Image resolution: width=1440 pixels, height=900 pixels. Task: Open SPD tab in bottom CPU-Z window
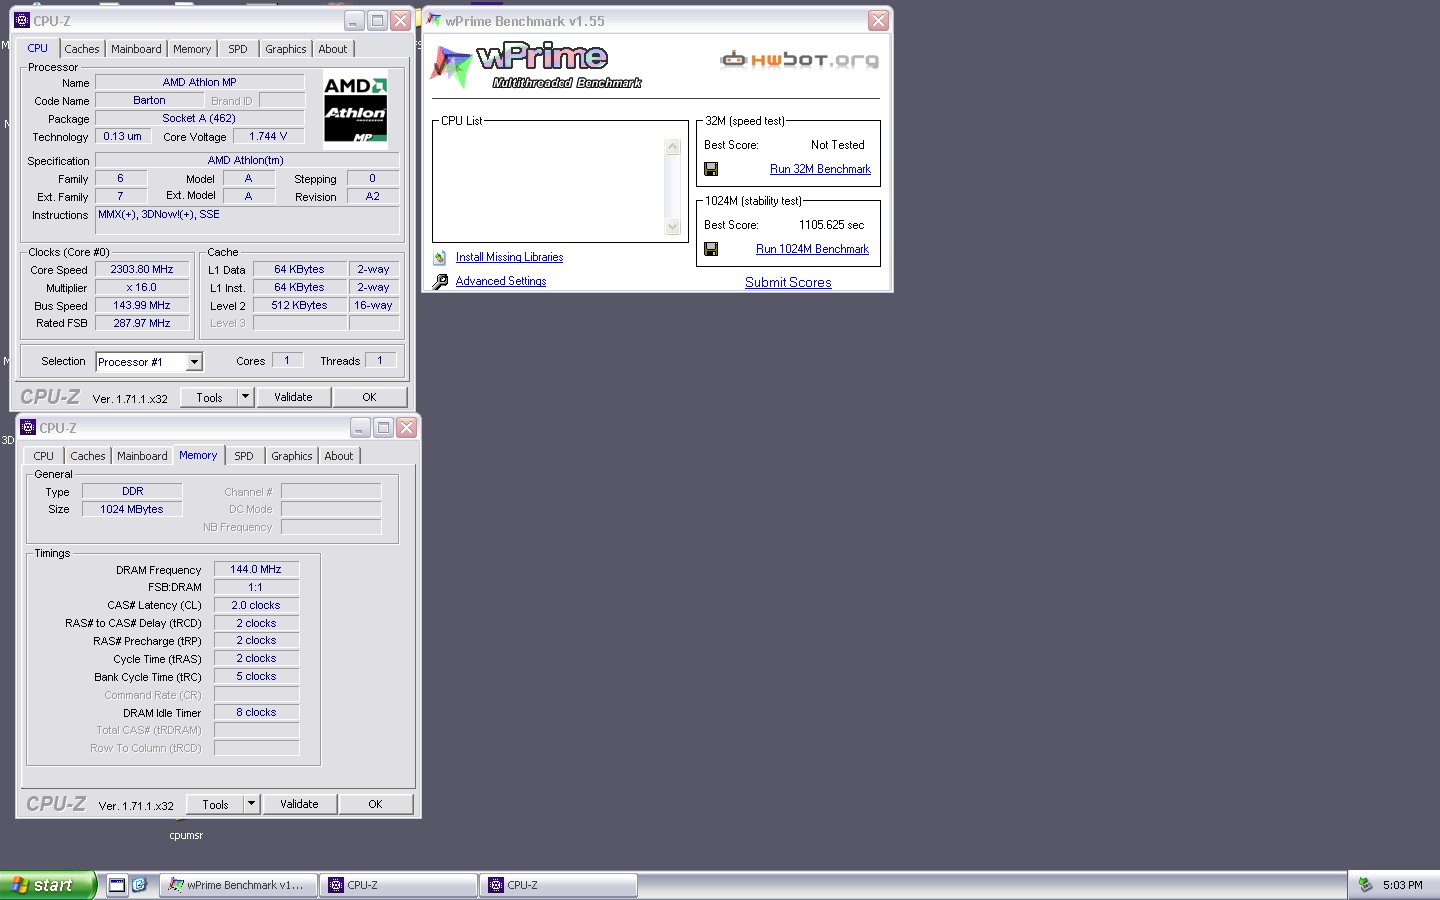coord(244,456)
